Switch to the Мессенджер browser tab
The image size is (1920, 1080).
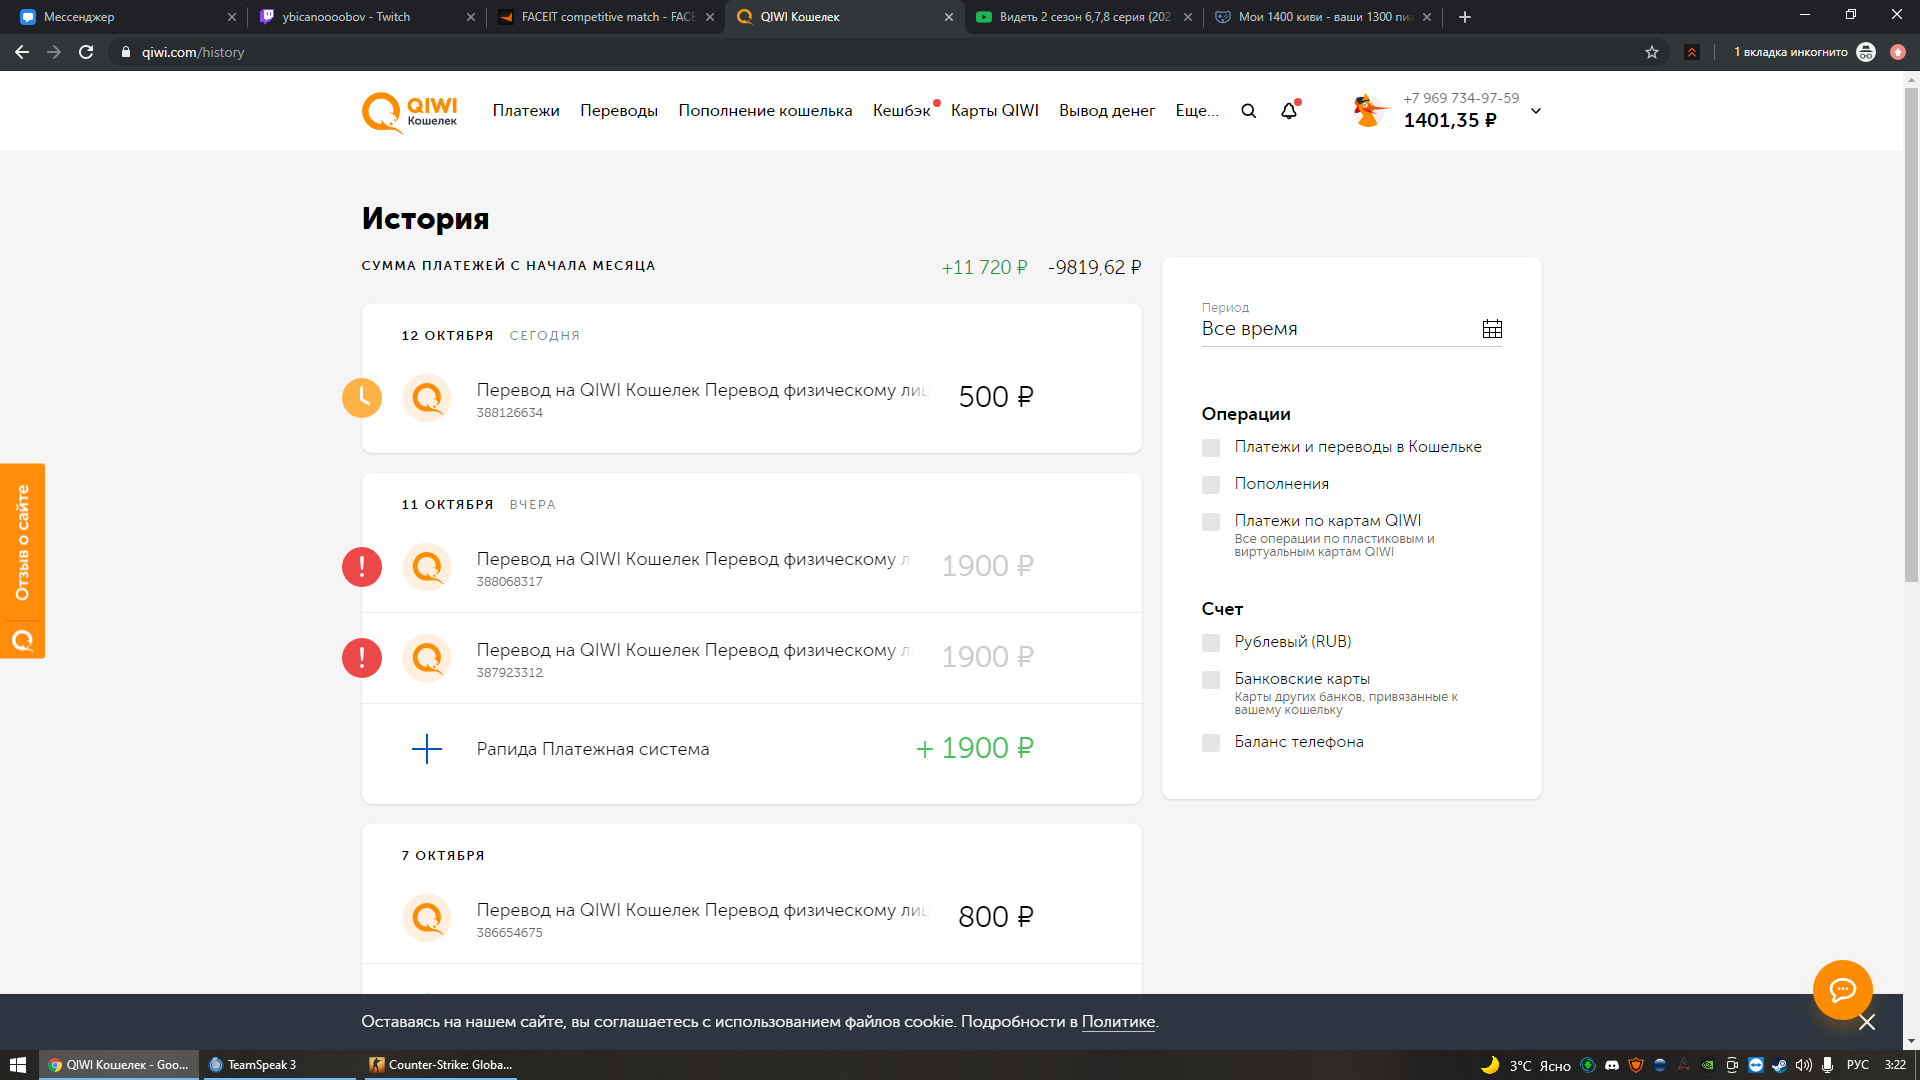click(x=125, y=17)
